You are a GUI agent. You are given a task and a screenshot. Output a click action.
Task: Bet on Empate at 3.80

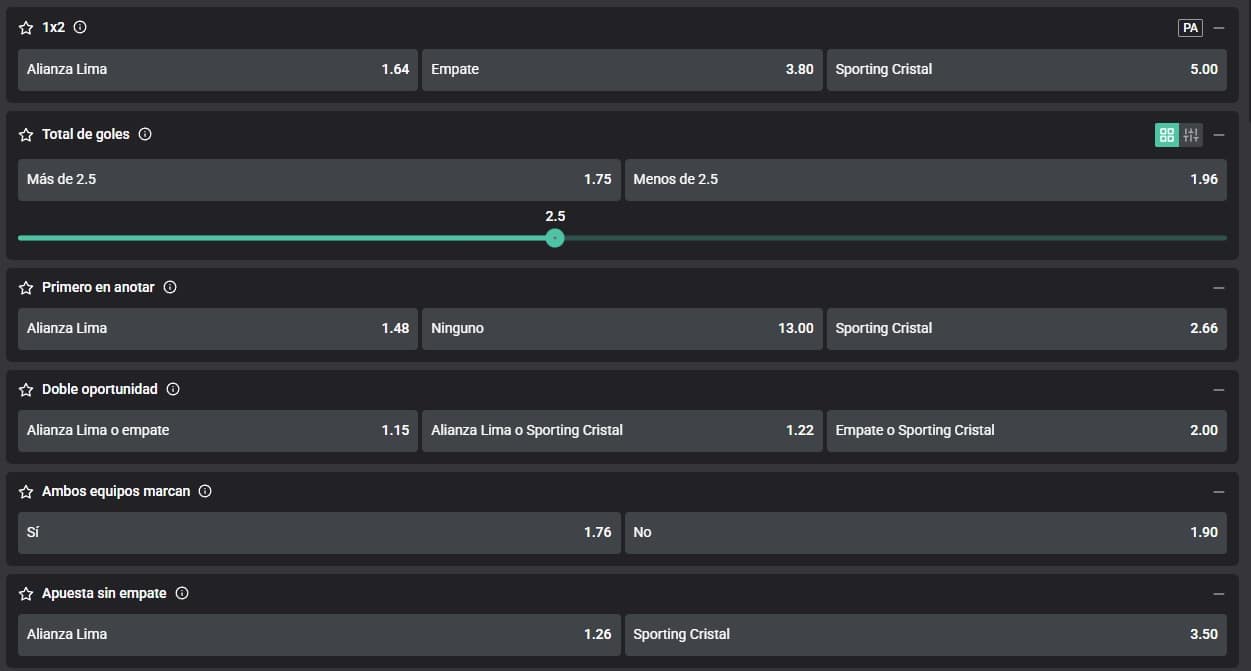(622, 70)
